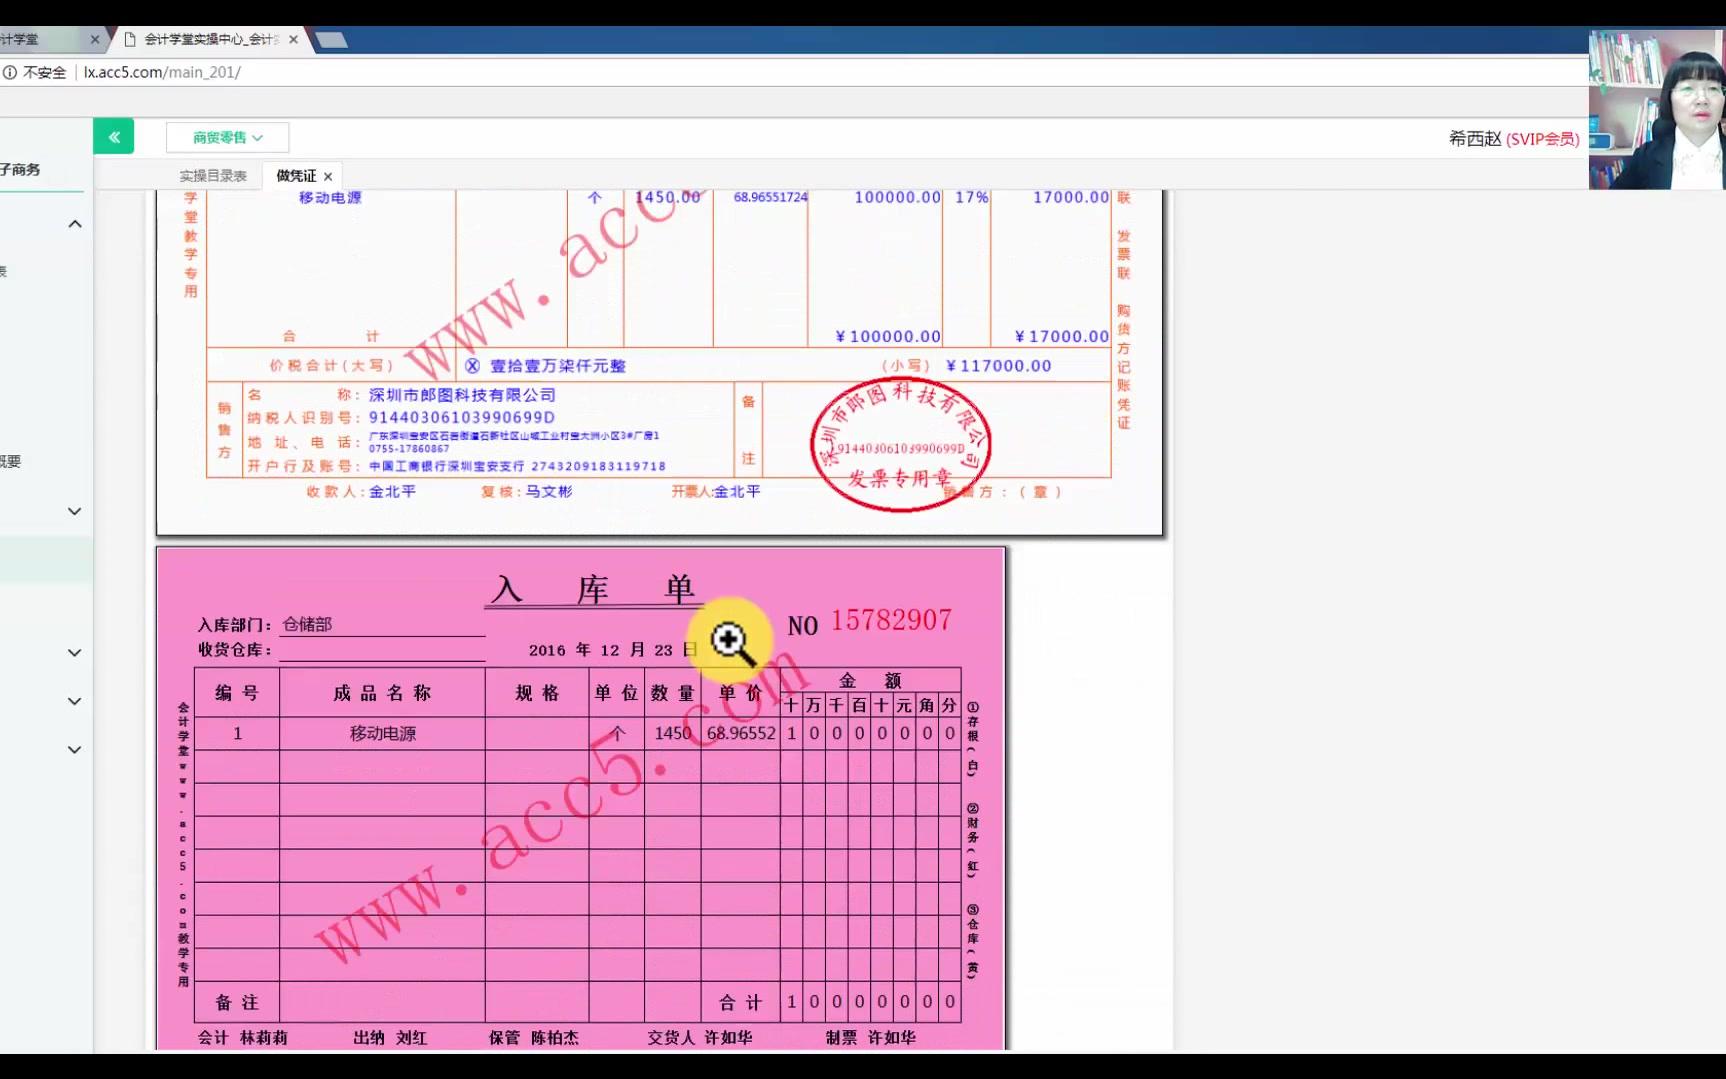Click the user name 希西赵
1726x1079 pixels.
[1475, 139]
